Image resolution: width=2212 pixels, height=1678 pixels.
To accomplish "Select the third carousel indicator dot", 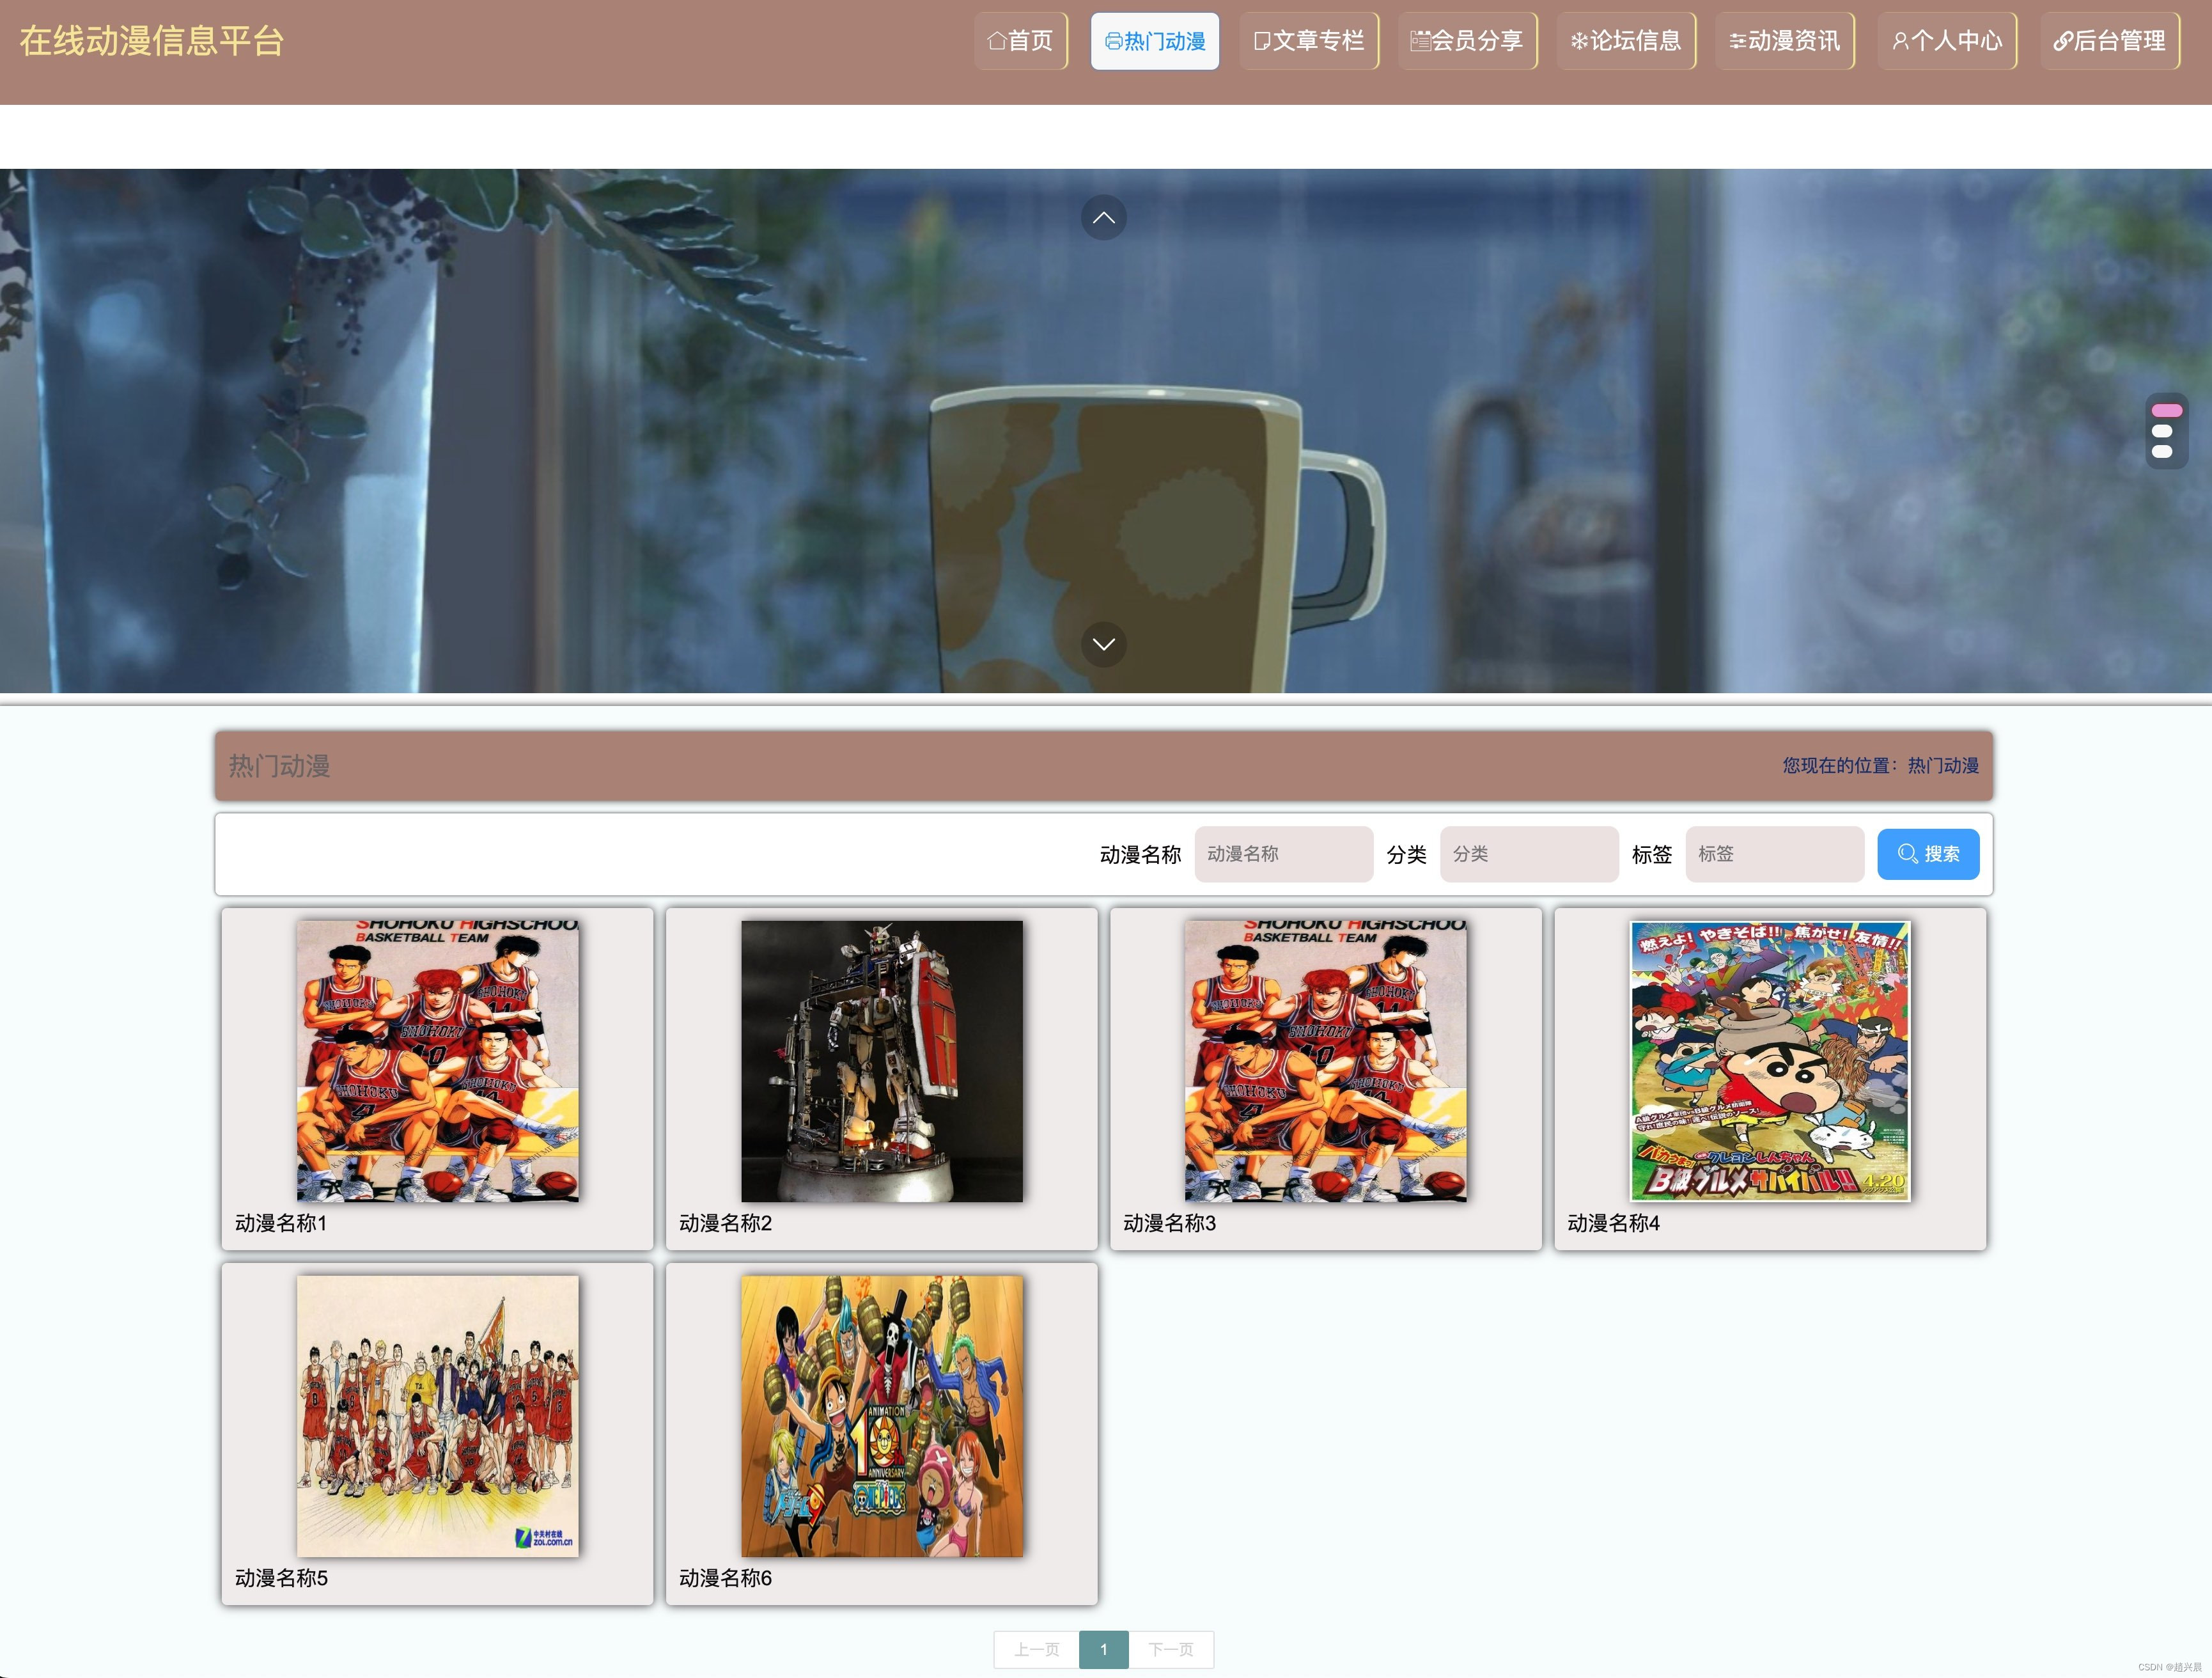I will [x=2161, y=452].
